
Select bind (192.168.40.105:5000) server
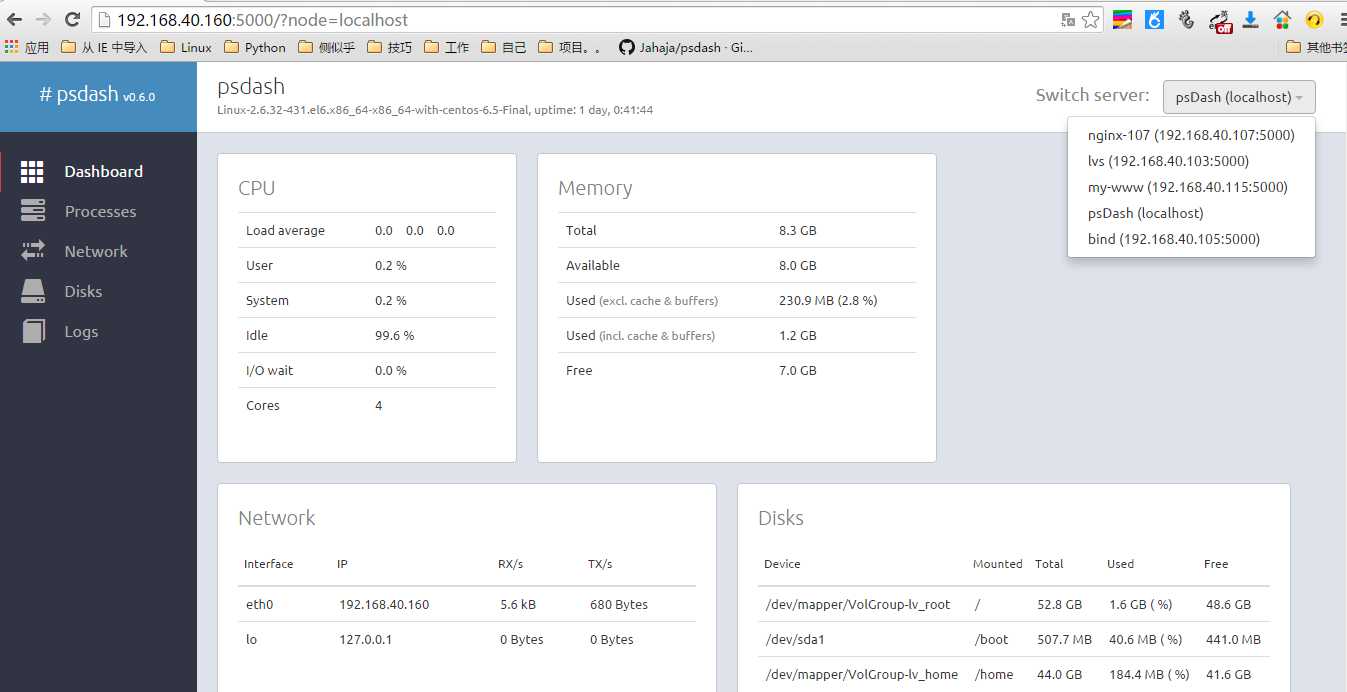tap(1191, 239)
